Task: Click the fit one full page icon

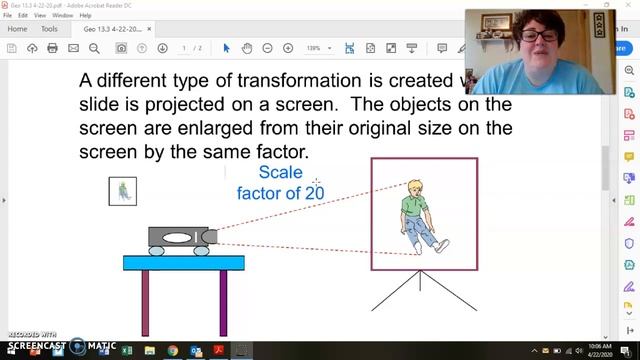Action: (370, 48)
